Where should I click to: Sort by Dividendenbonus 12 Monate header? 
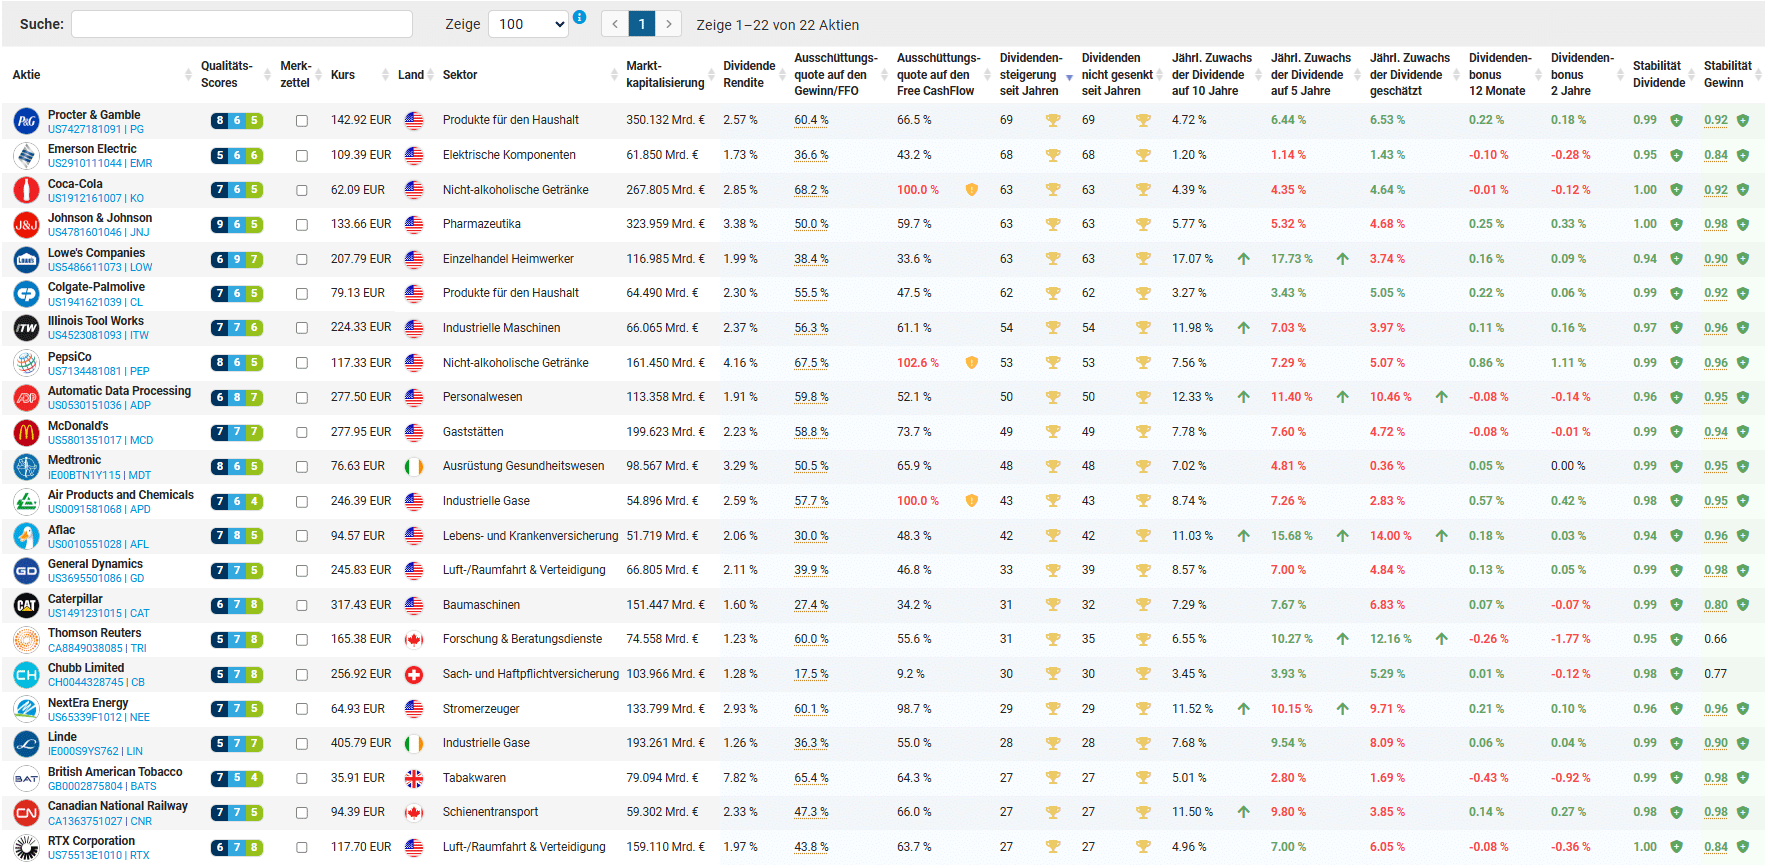(x=1500, y=75)
